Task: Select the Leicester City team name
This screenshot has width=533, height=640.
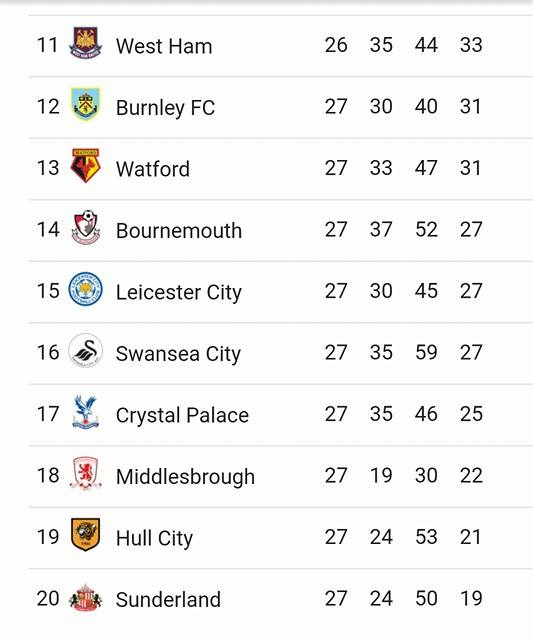Action: pos(179,293)
